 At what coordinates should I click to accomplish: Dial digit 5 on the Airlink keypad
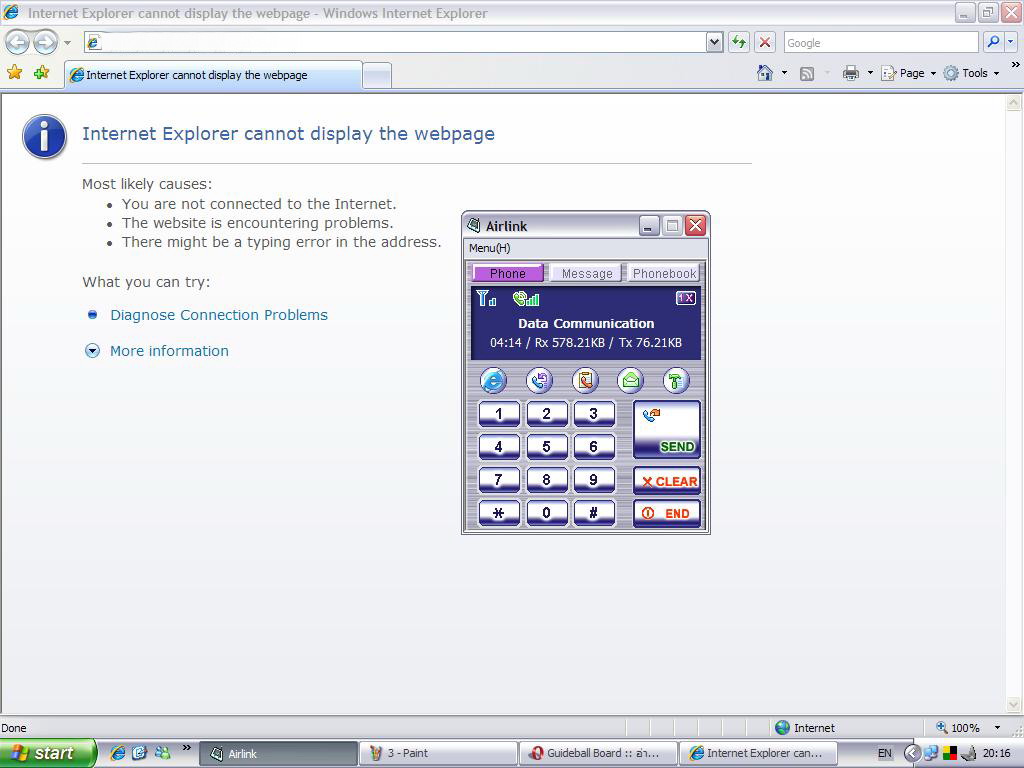pyautogui.click(x=547, y=447)
